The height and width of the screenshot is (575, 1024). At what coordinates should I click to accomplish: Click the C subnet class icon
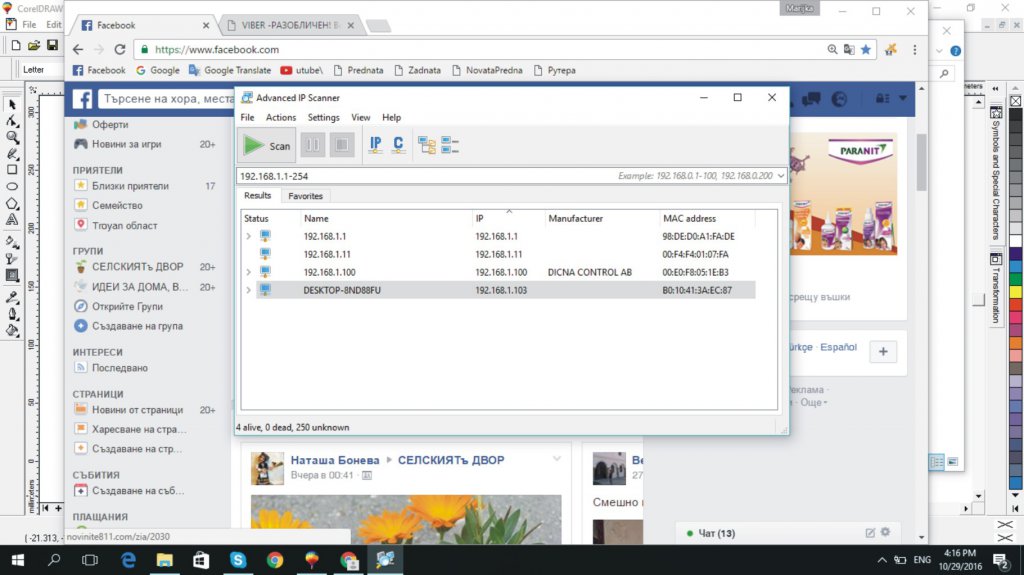398,146
